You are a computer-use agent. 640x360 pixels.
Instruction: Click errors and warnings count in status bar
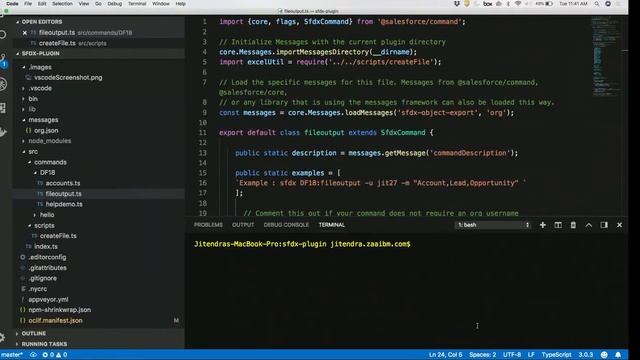[x=55, y=355]
